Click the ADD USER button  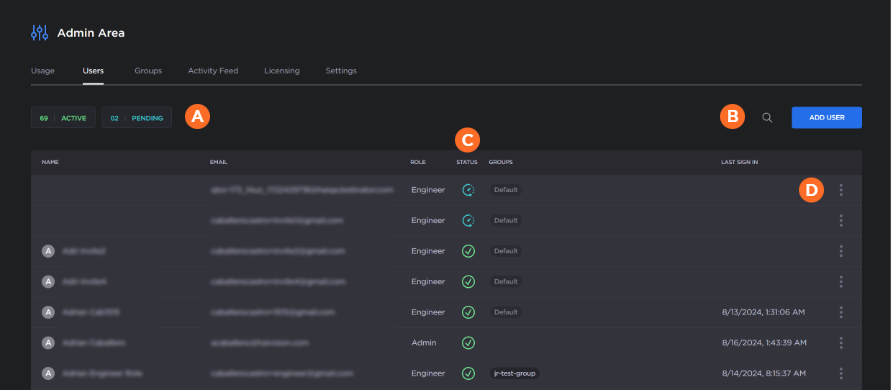(x=827, y=118)
